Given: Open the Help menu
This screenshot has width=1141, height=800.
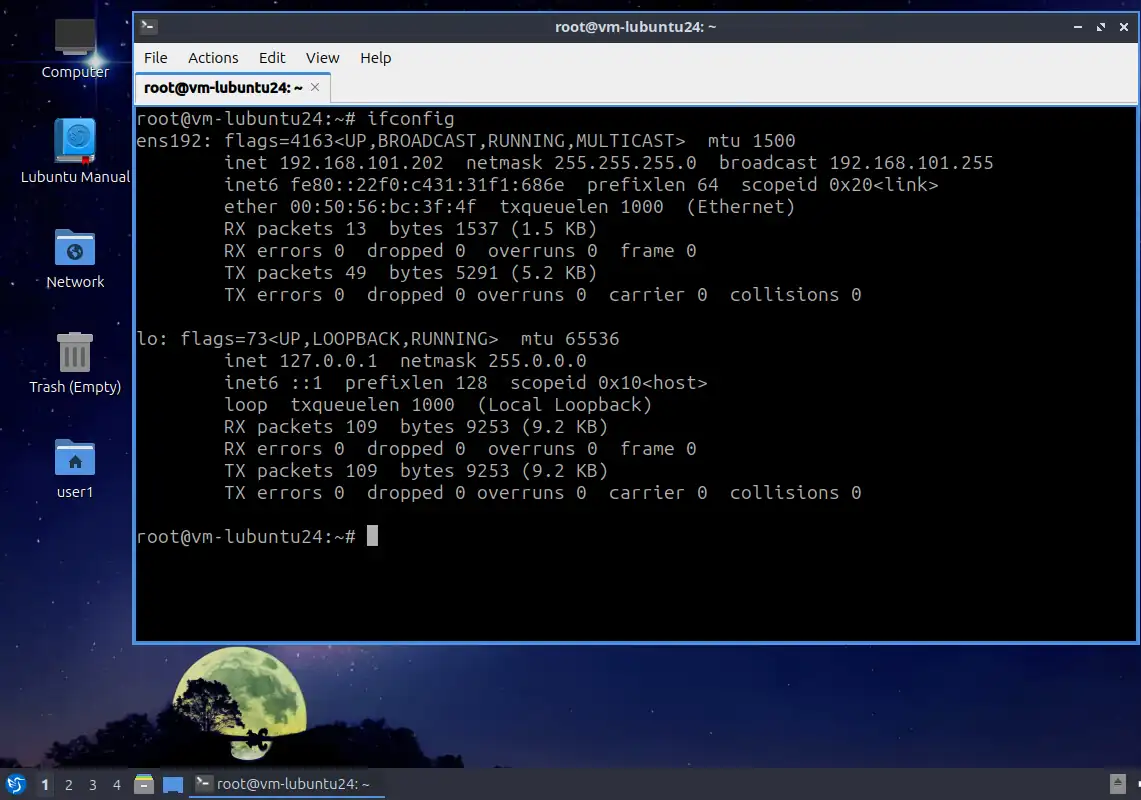Looking at the screenshot, I should coord(375,58).
